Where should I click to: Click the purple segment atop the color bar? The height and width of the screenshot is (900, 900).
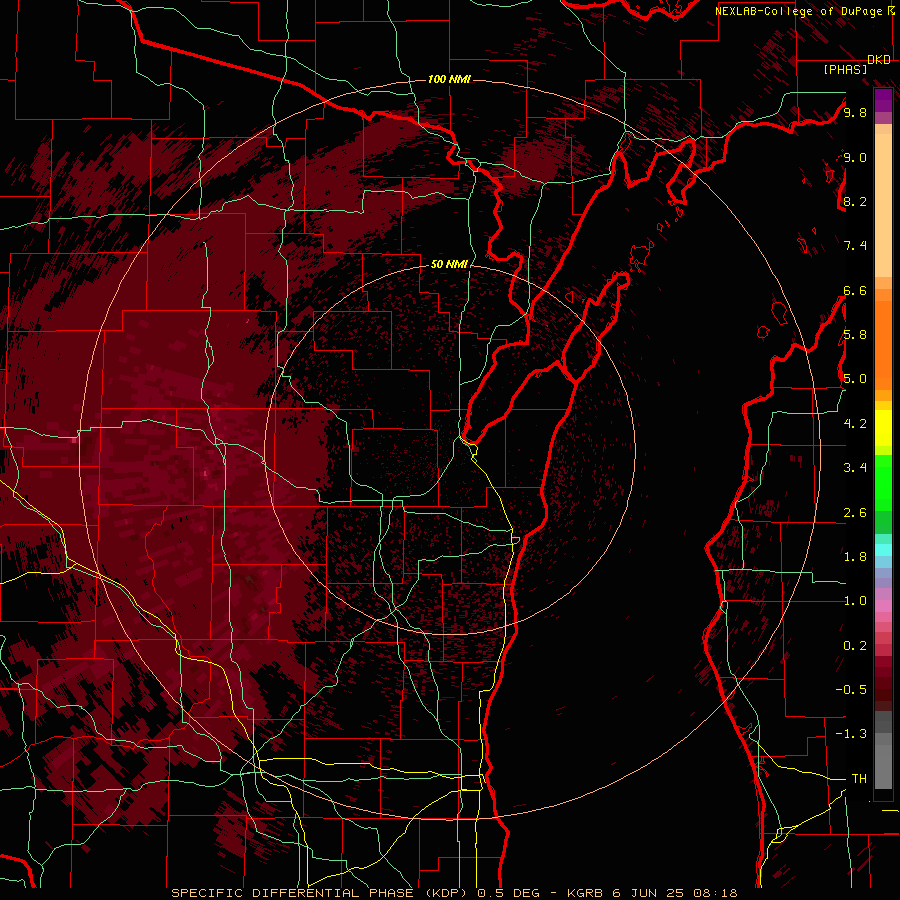883,100
